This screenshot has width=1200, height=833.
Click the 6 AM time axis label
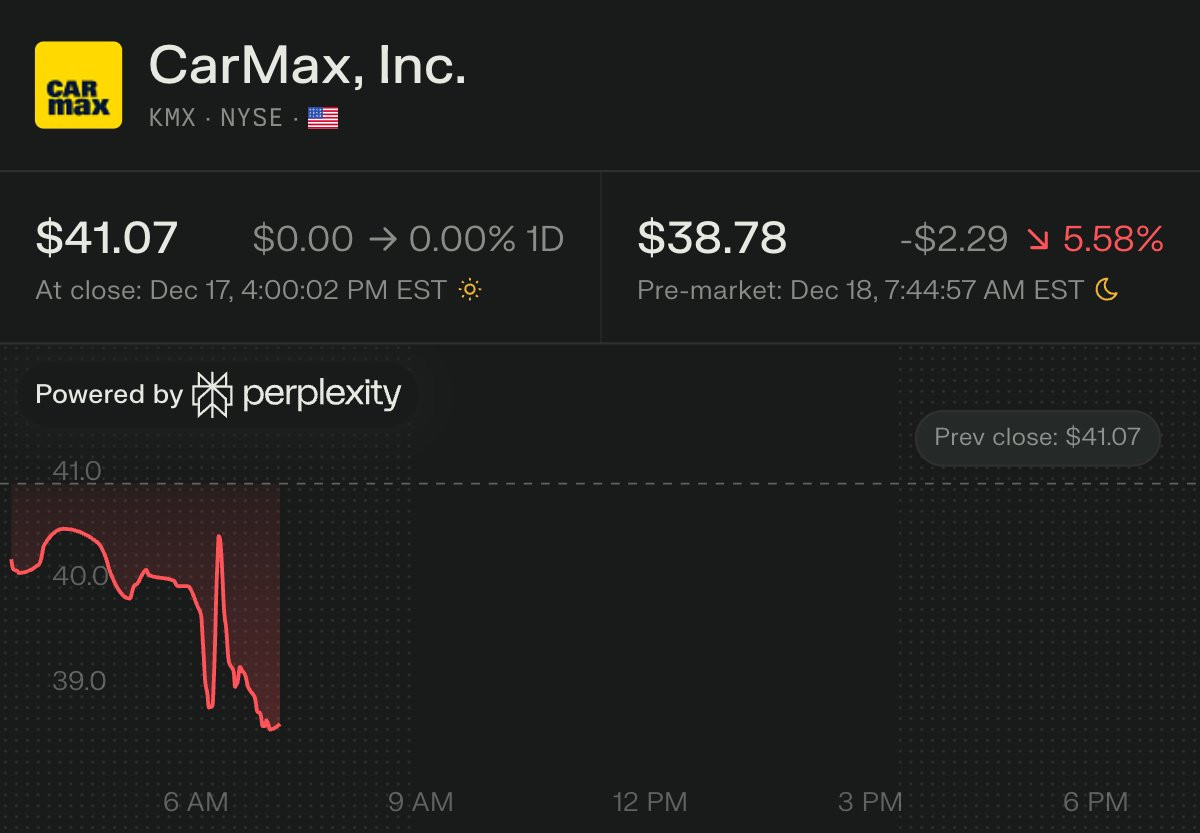(196, 802)
